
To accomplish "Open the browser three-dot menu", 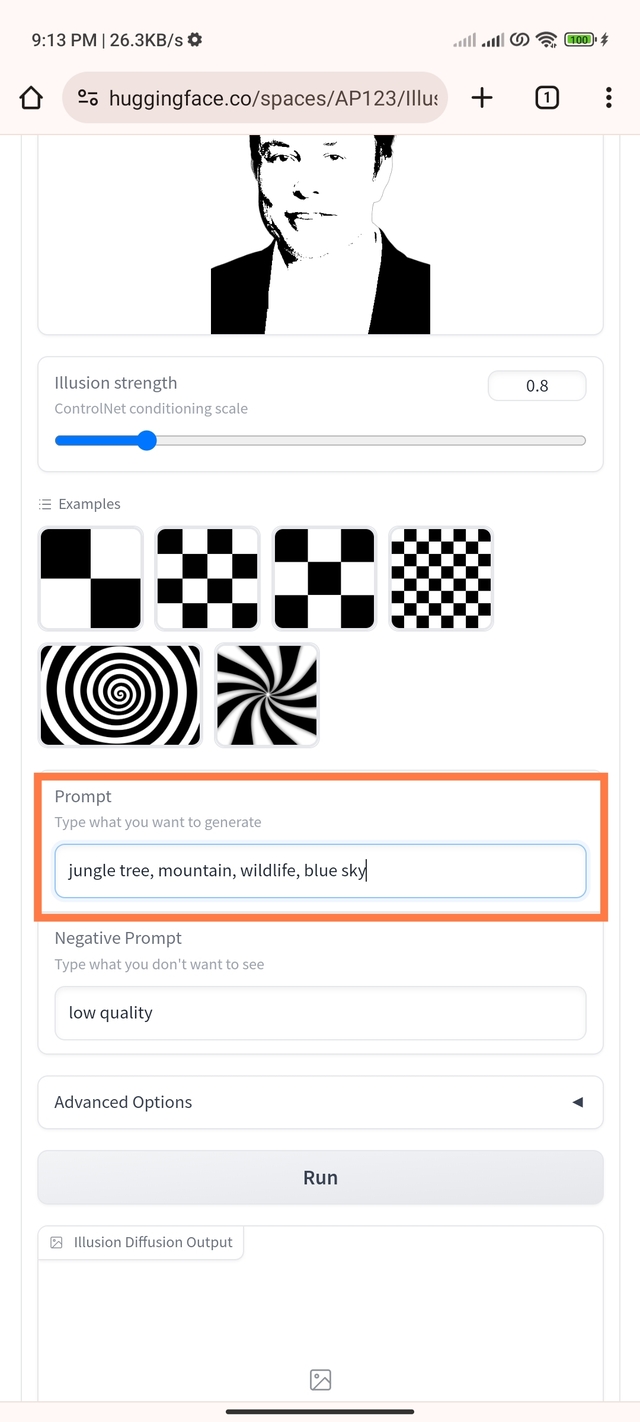I will point(609,97).
